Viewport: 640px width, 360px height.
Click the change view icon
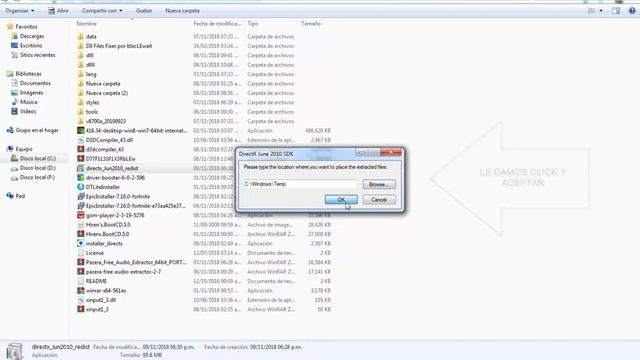tap(591, 11)
